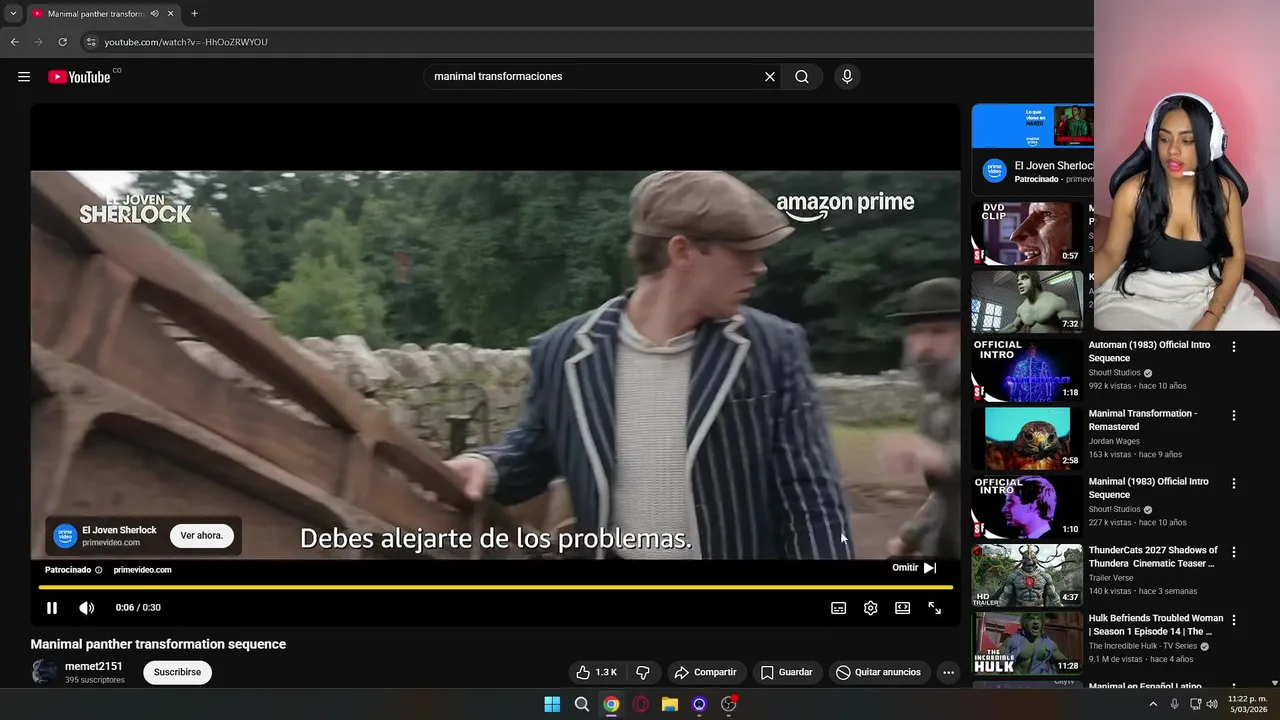Open the memet2151 channel avatar
The image size is (1280, 720).
coord(44,671)
